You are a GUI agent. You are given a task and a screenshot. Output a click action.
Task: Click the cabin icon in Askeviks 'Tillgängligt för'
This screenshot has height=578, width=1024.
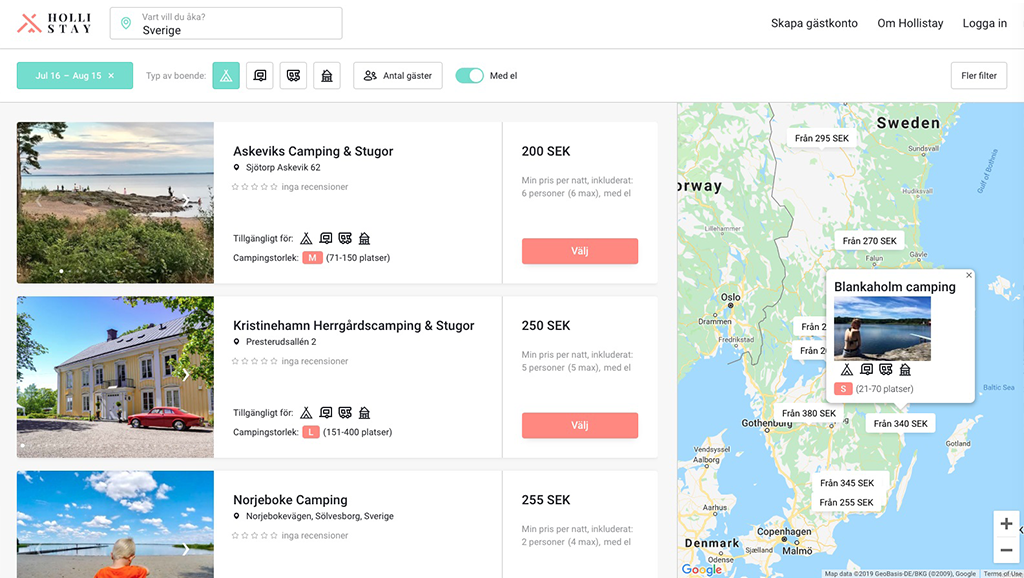(364, 238)
